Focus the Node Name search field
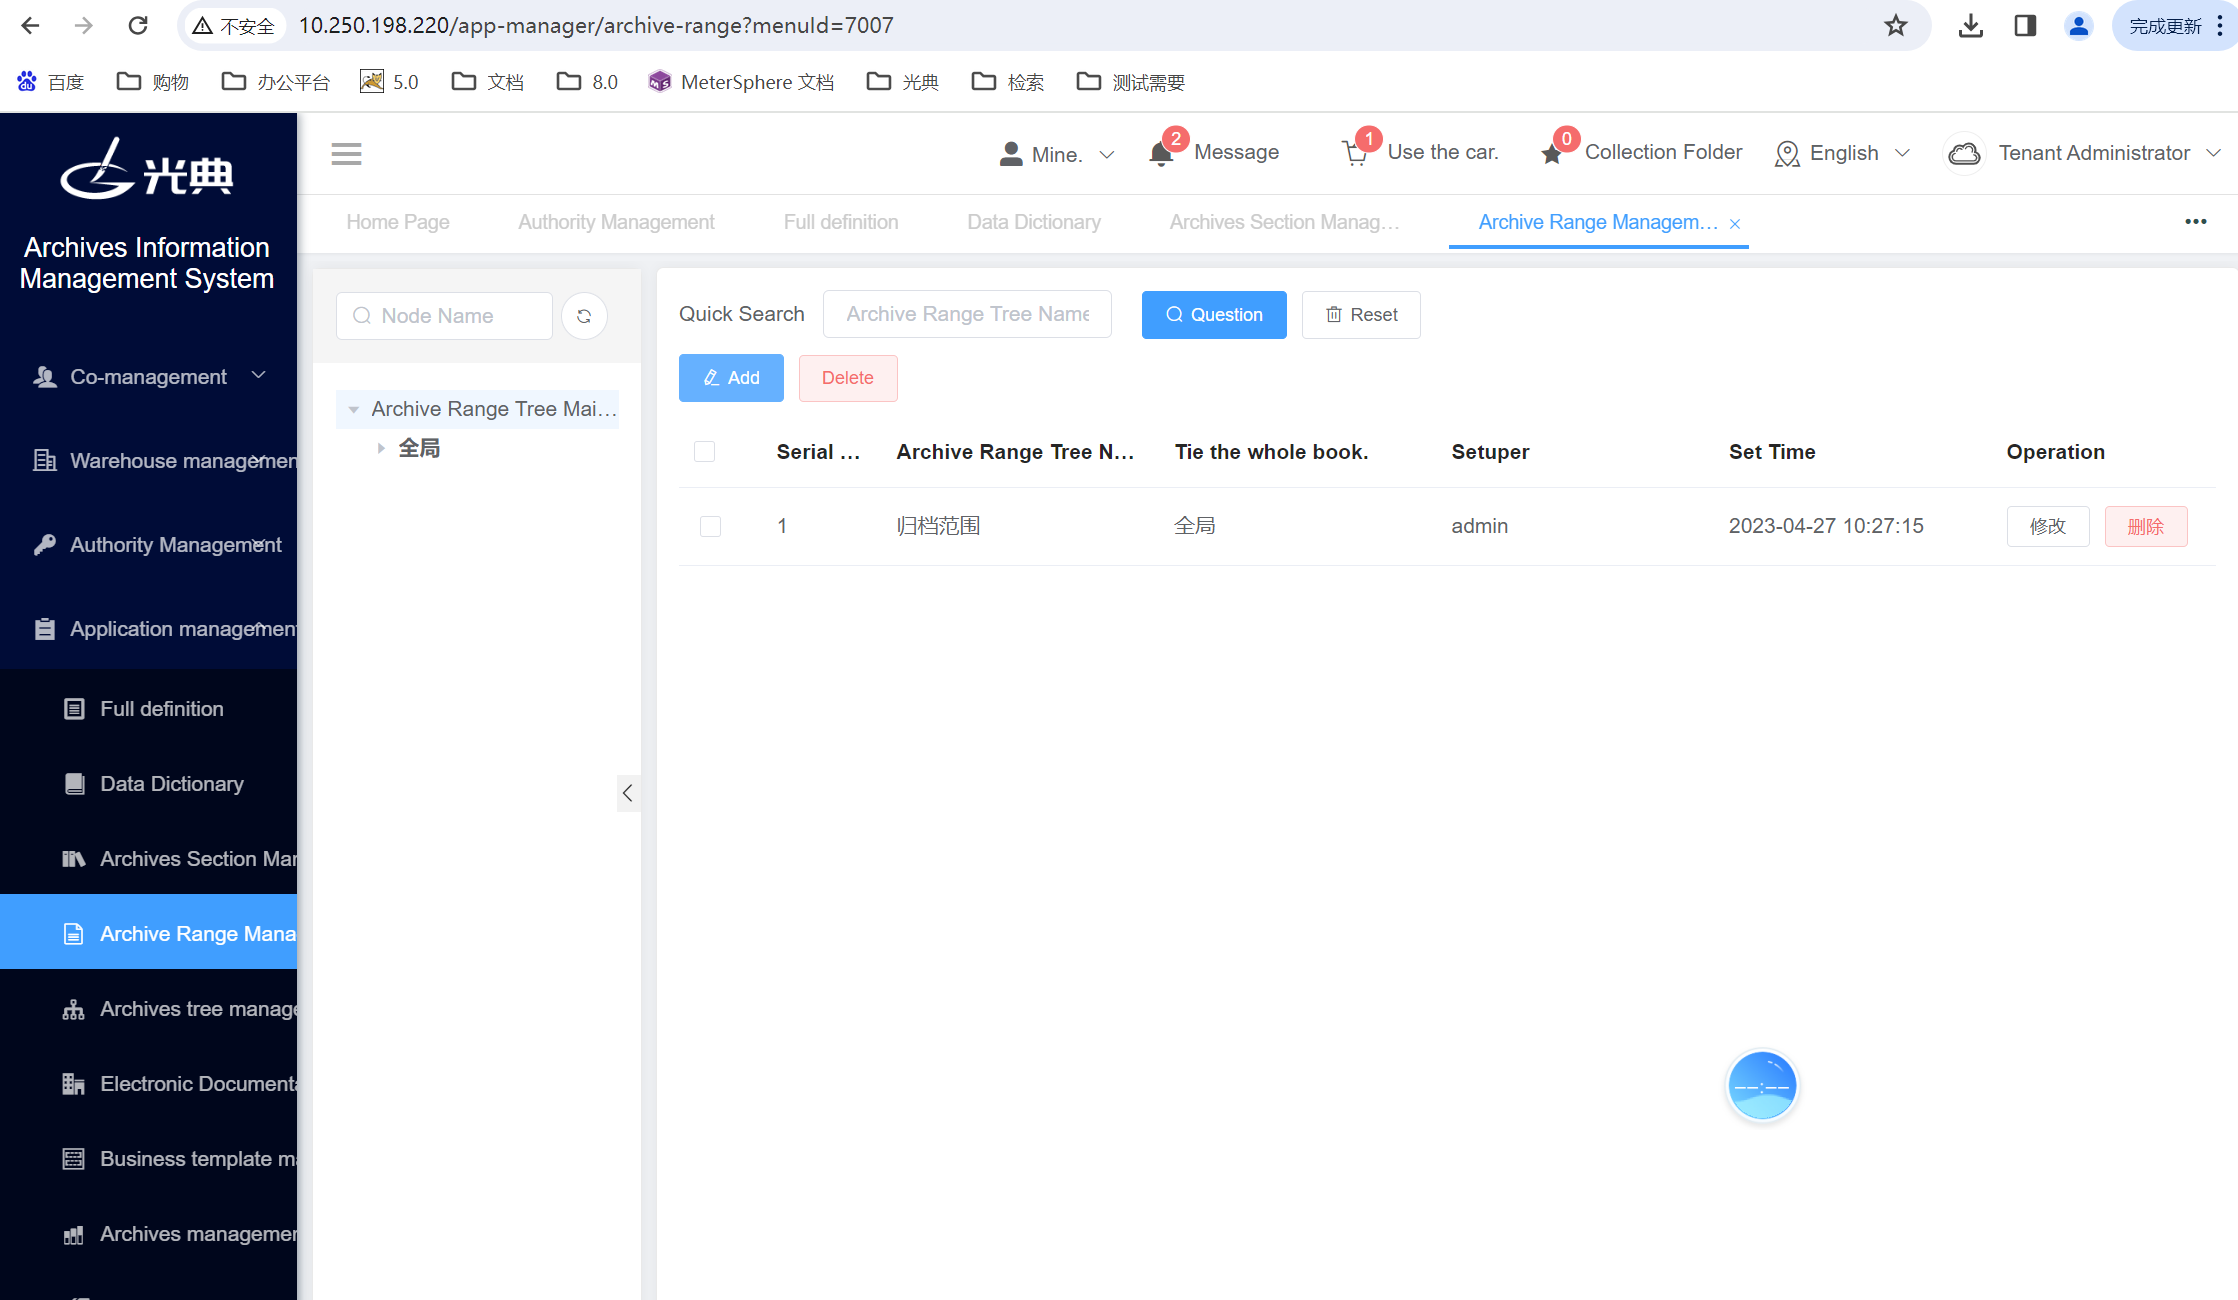2238x1300 pixels. 444,316
